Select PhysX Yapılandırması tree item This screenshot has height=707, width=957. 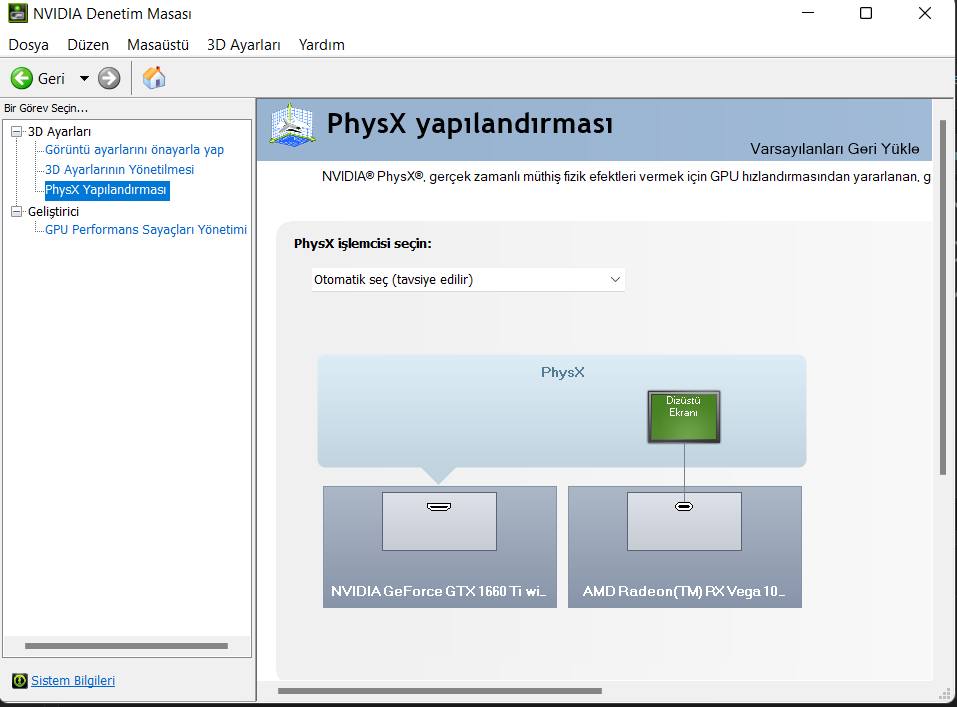click(106, 190)
